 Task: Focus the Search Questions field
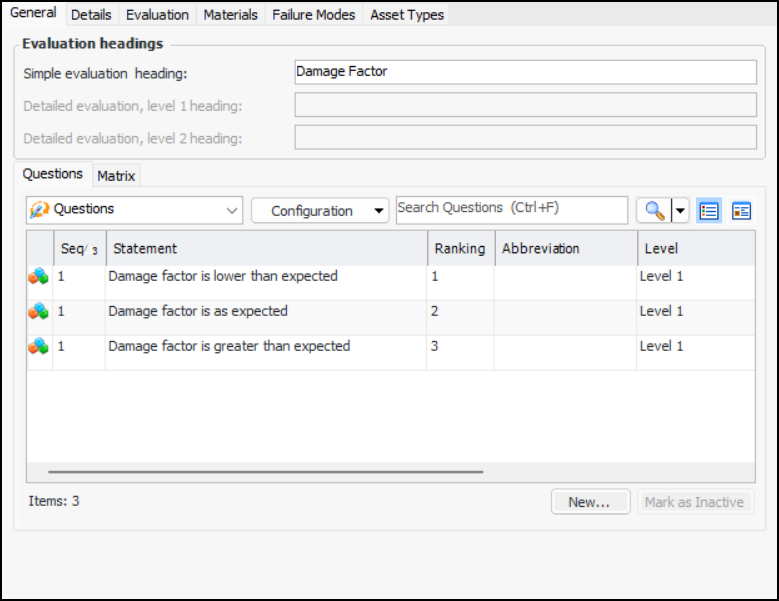click(x=511, y=209)
